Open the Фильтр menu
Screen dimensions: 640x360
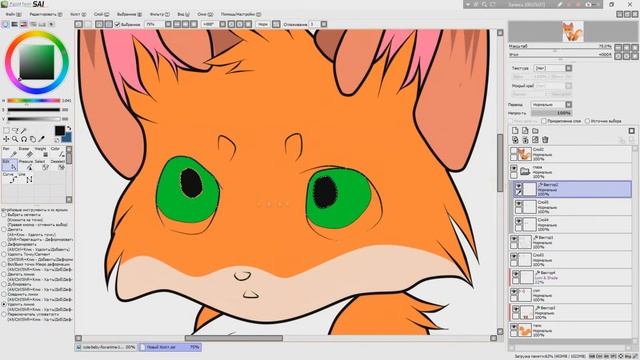pyautogui.click(x=159, y=14)
